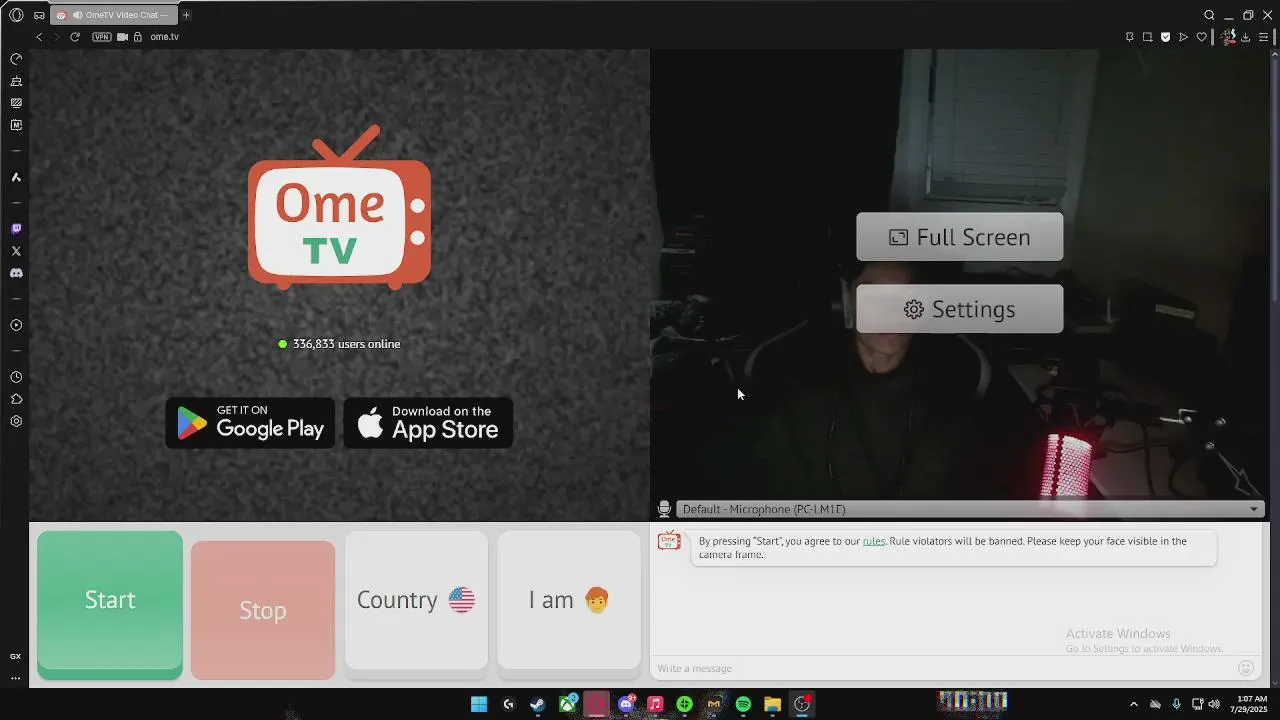This screenshot has width=1280, height=720.
Task: Open Download on the App Store badge
Action: [428, 423]
